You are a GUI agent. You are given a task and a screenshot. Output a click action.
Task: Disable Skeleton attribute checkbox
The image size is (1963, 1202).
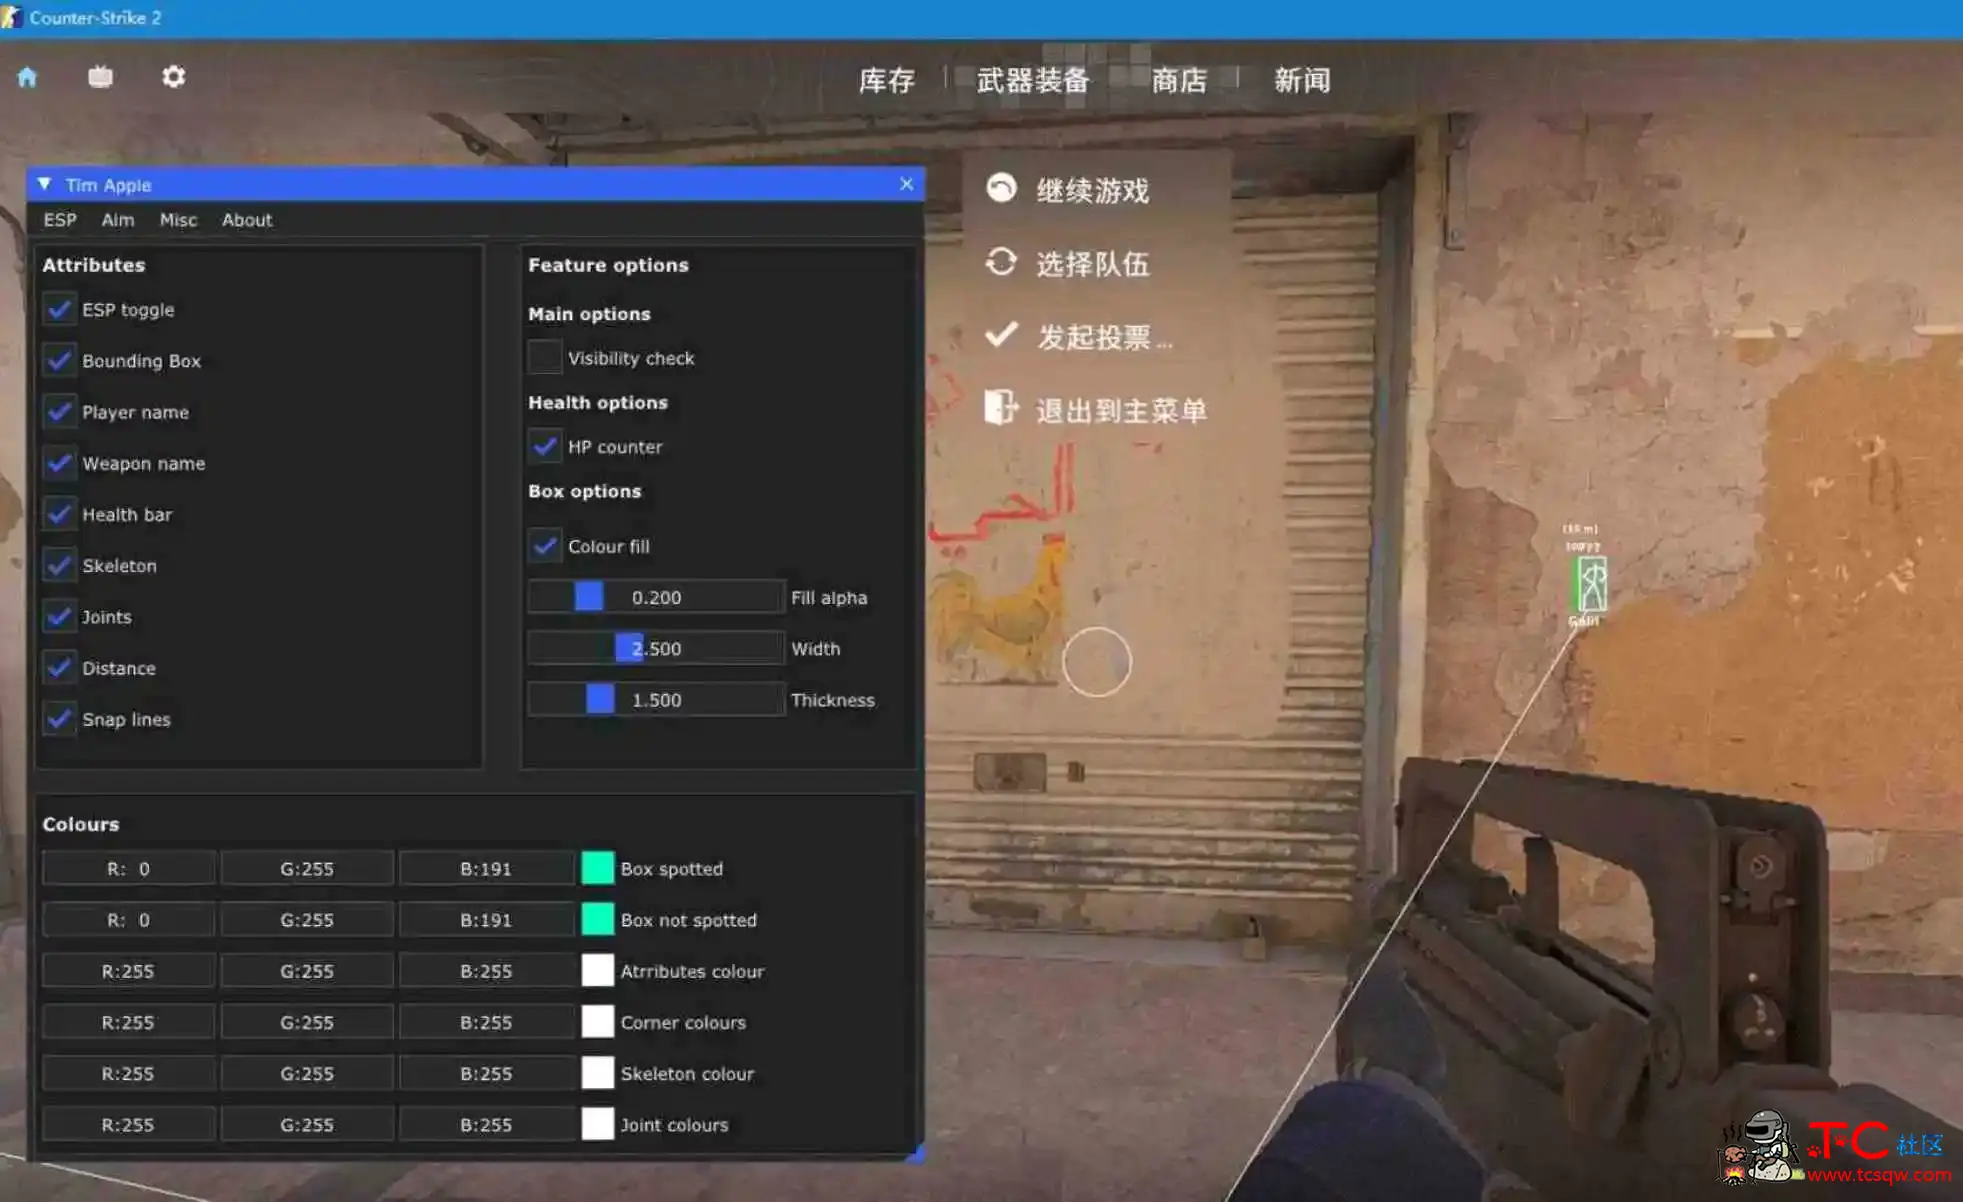point(57,565)
